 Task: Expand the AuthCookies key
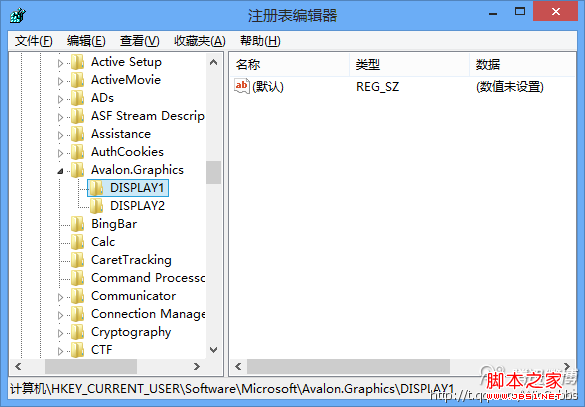pyautogui.click(x=60, y=153)
